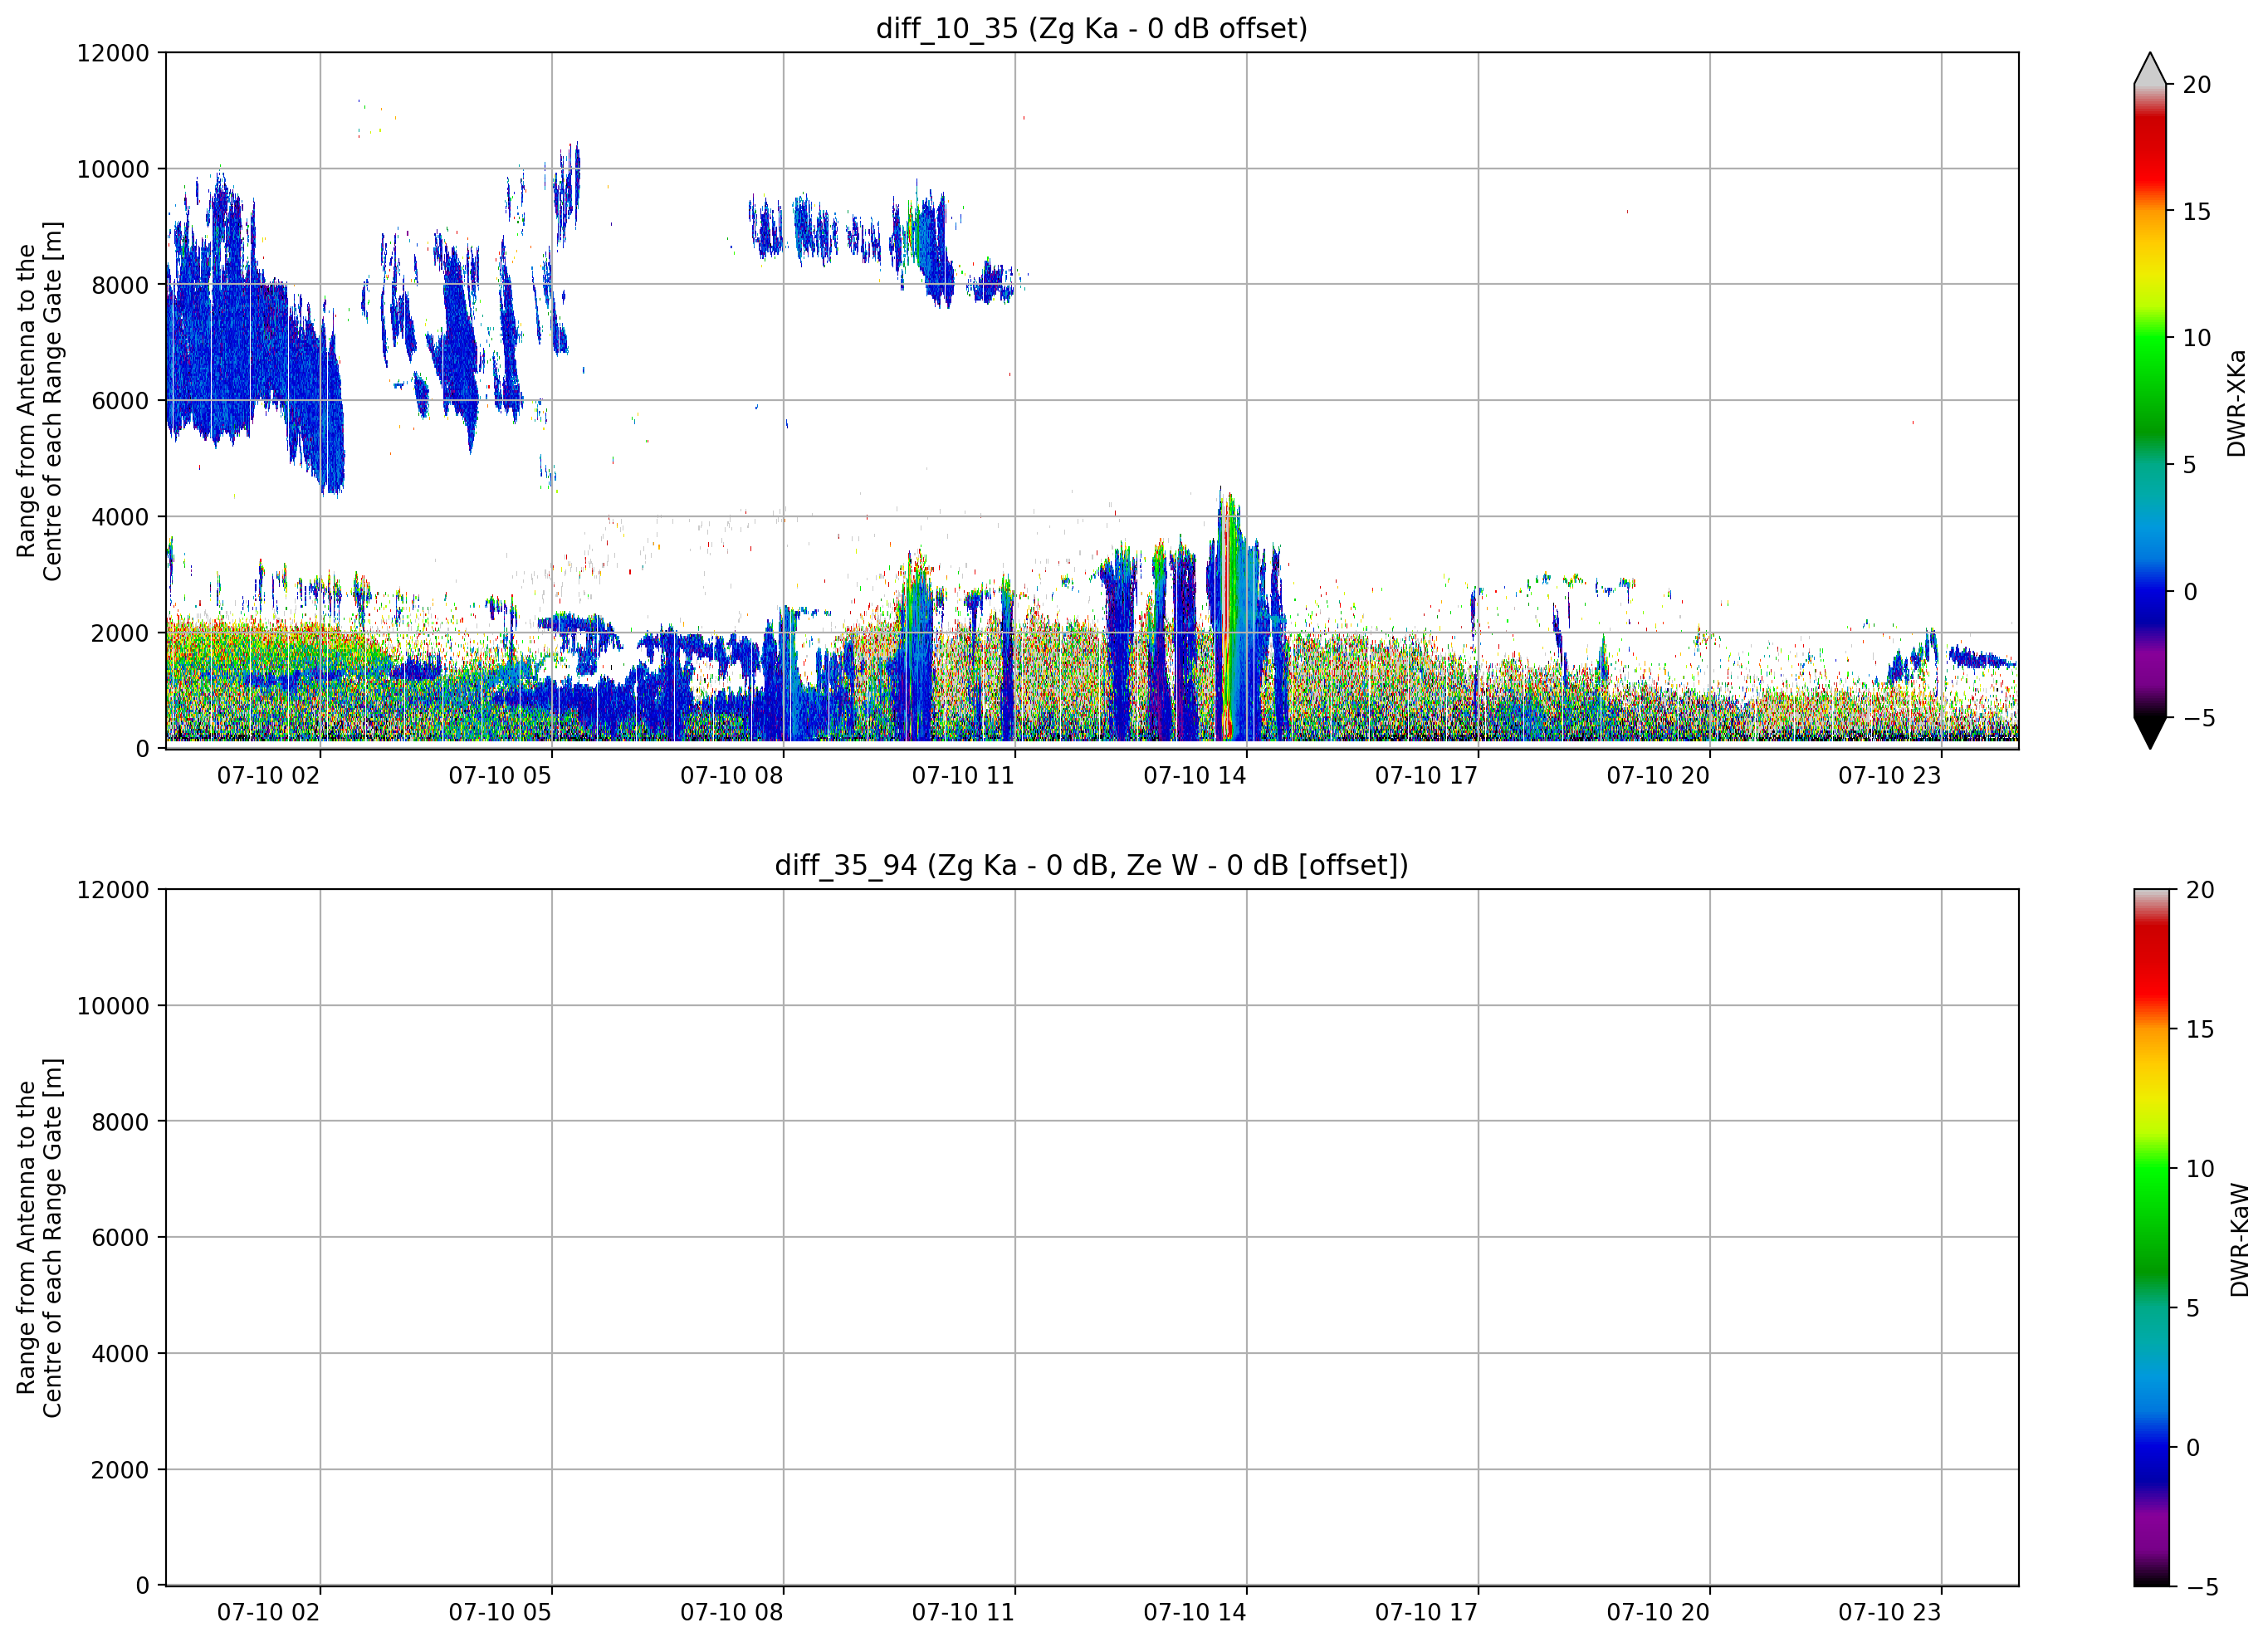Click the black downward arrow below the DWR-XKa colorbar
The width and height of the screenshot is (2268, 1642).
[x=2149, y=732]
